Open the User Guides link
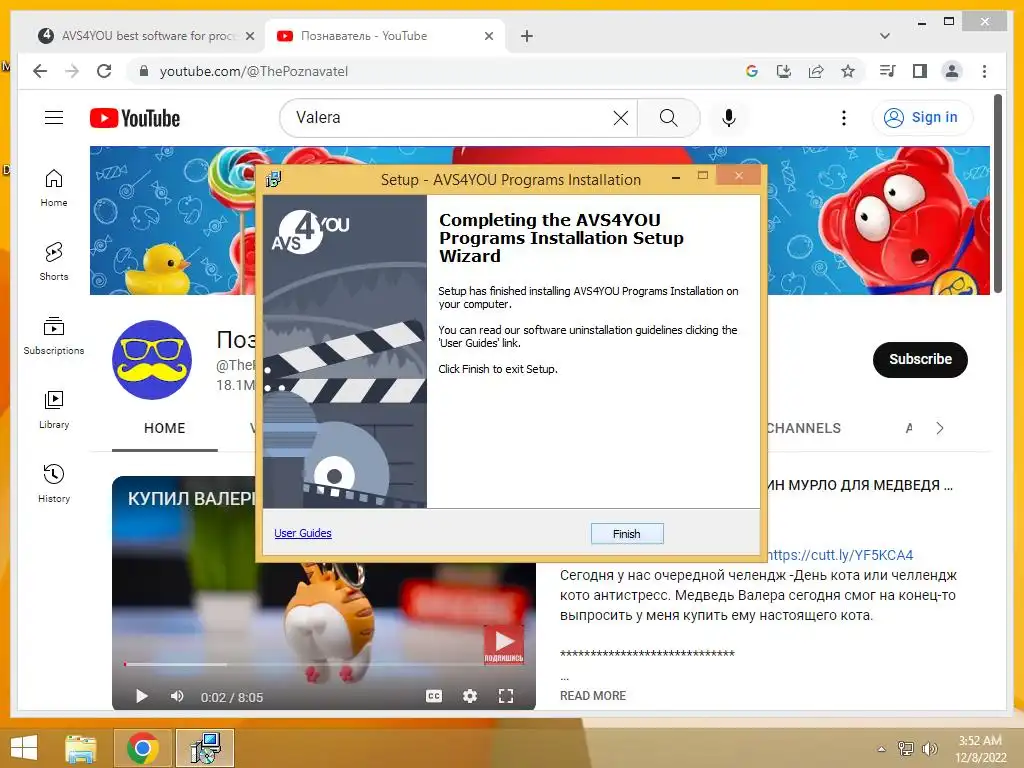This screenshot has height=768, width=1024. click(x=302, y=533)
